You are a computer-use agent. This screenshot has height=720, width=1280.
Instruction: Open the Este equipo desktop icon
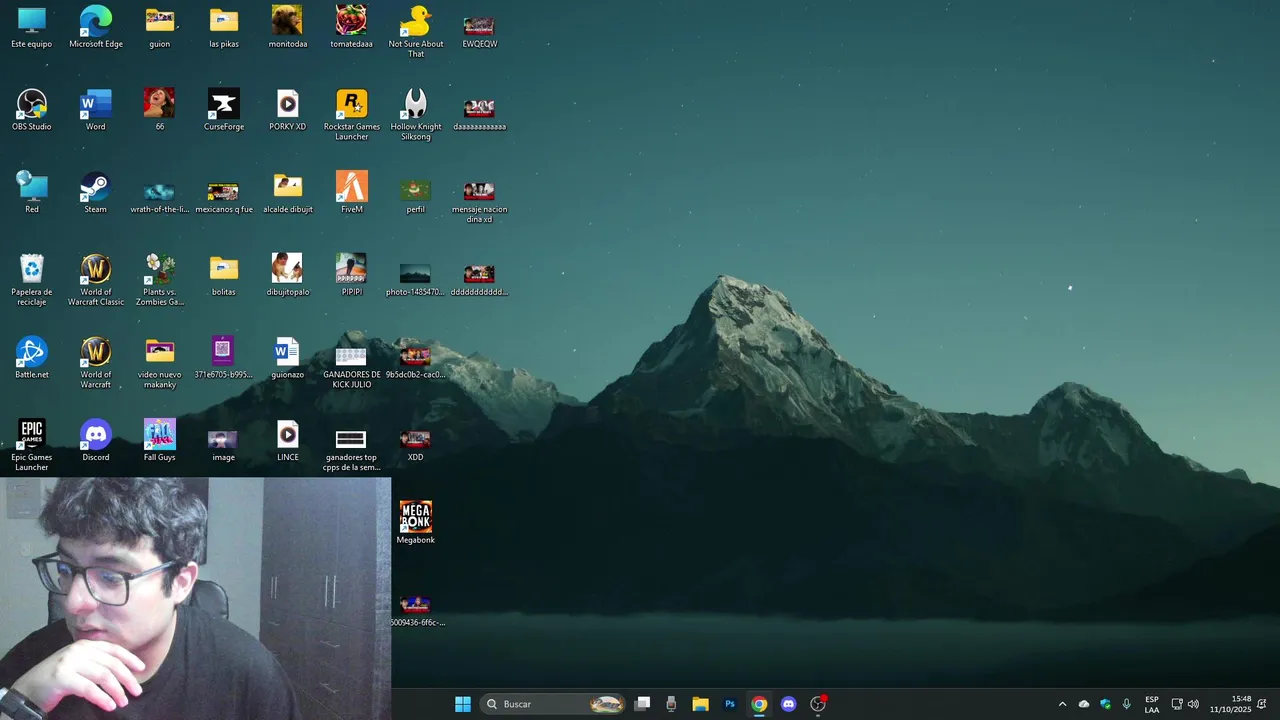tap(32, 27)
